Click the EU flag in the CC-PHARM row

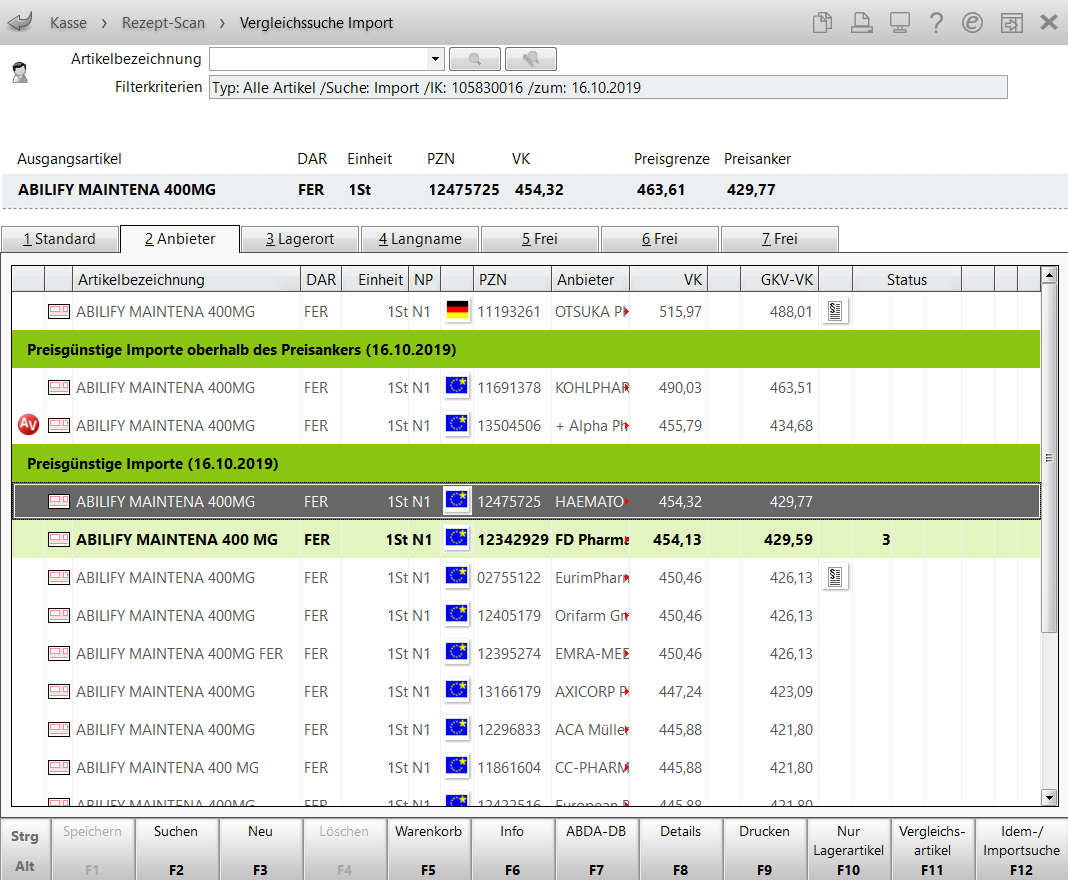click(456, 767)
